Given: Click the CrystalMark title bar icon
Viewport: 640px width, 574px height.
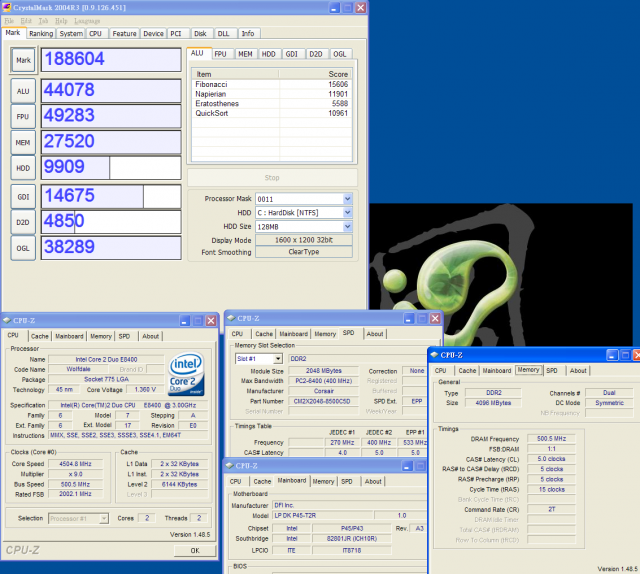Looking at the screenshot, I should click(x=7, y=7).
